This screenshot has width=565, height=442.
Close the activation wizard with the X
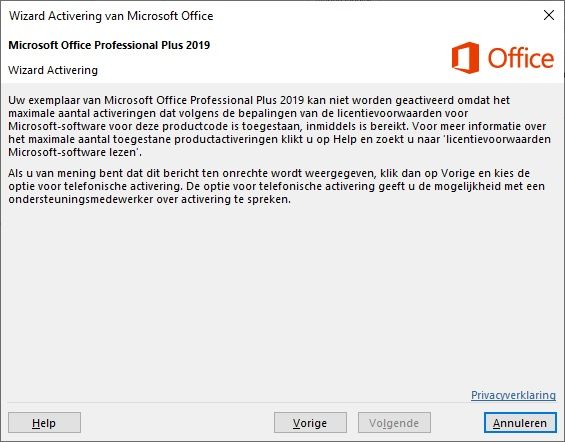549,15
